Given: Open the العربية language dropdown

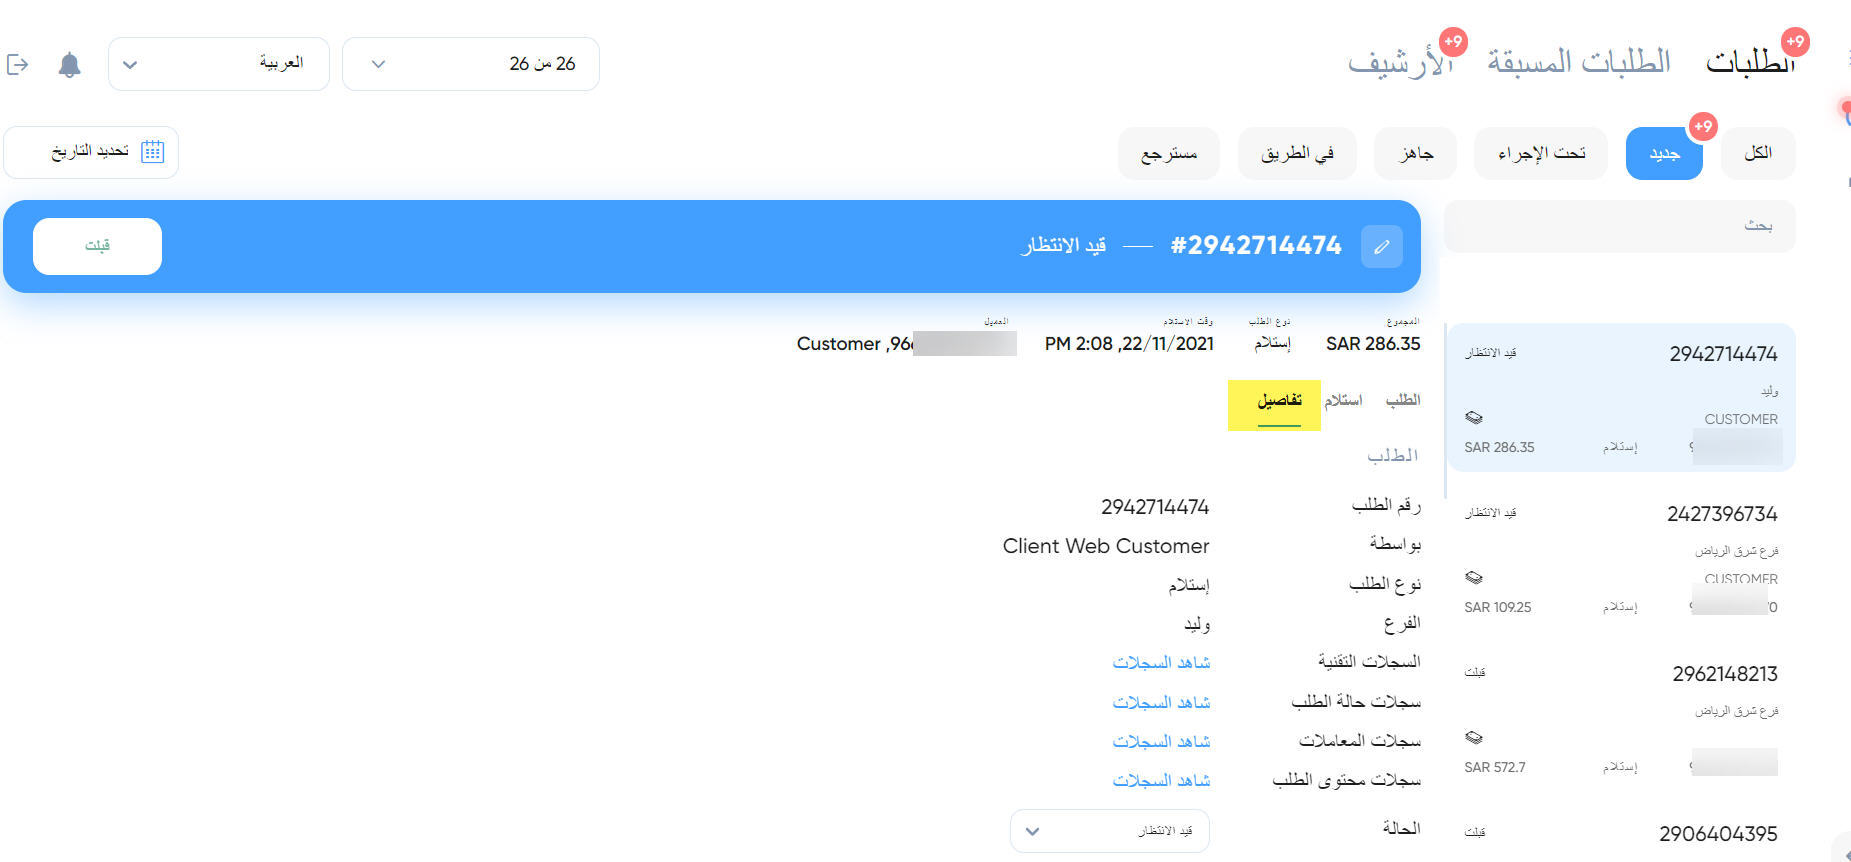Looking at the screenshot, I should 219,64.
